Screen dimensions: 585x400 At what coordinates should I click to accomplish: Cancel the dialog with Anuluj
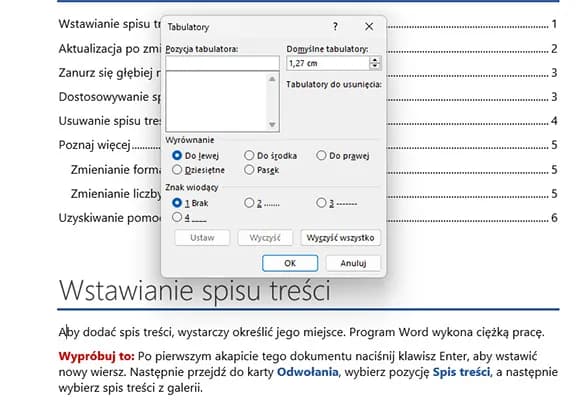(x=353, y=263)
